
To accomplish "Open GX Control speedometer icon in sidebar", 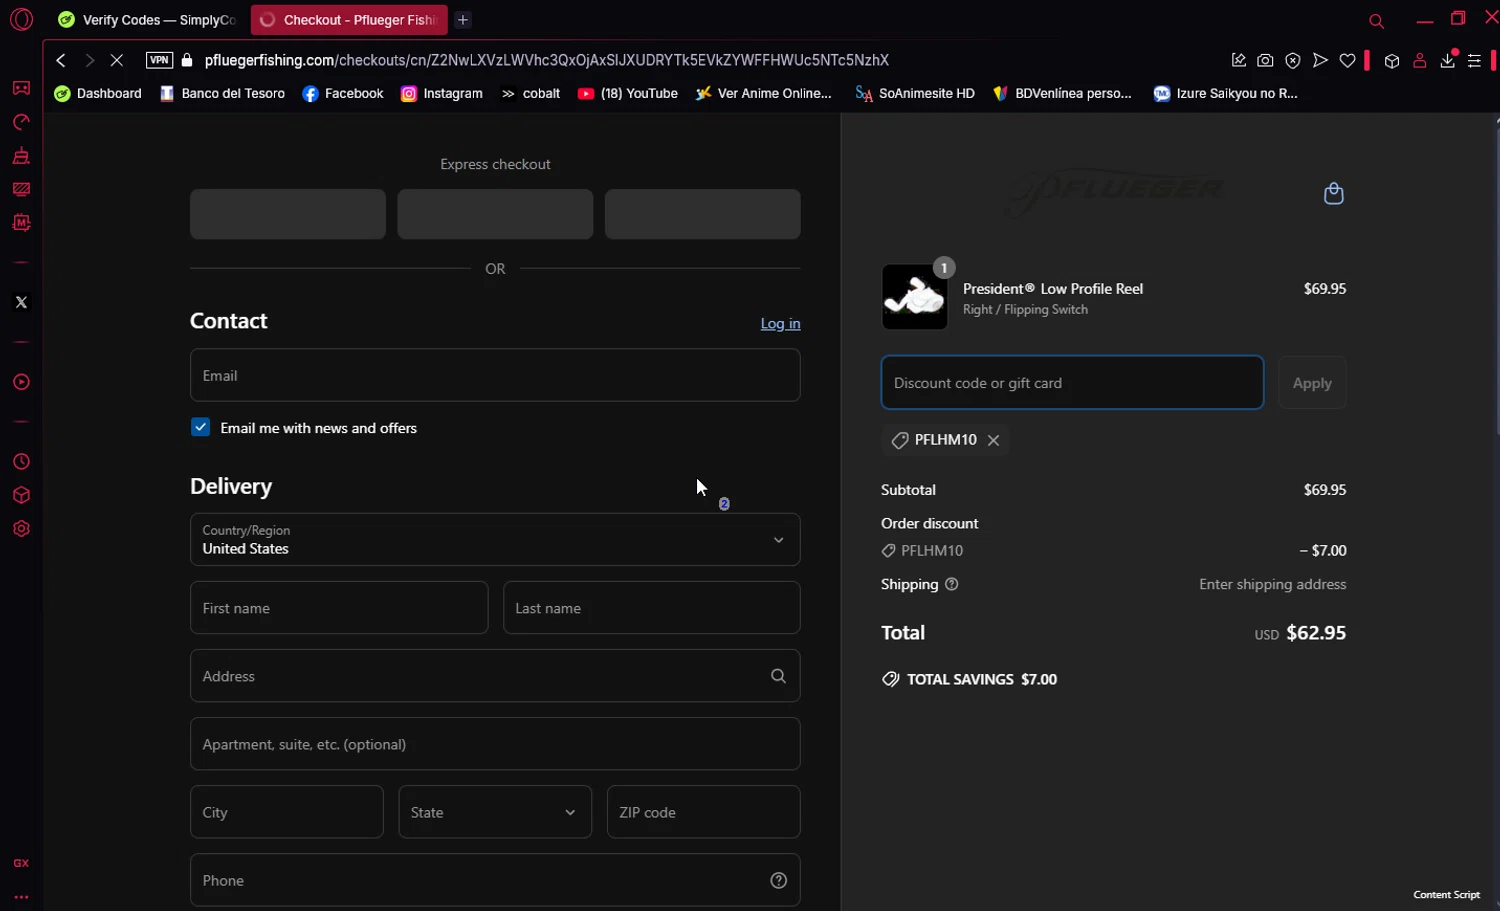I will click(21, 122).
